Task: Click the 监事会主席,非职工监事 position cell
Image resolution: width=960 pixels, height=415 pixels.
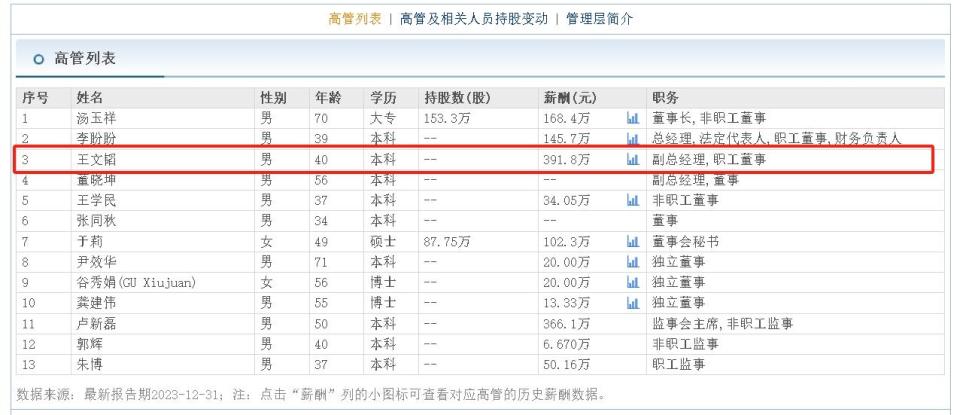Action: pyautogui.click(x=722, y=324)
